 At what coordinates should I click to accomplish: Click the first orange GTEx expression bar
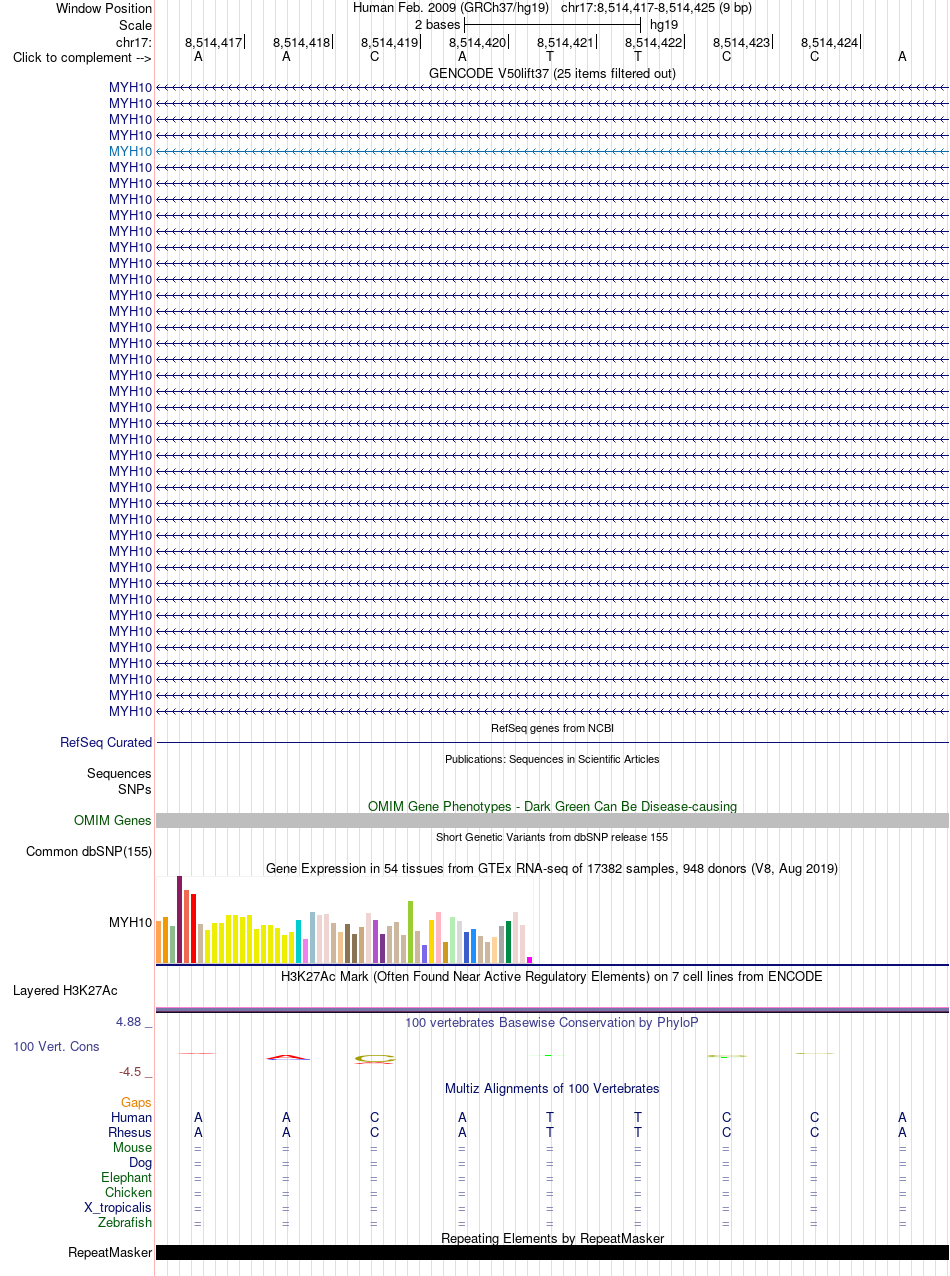click(x=159, y=942)
